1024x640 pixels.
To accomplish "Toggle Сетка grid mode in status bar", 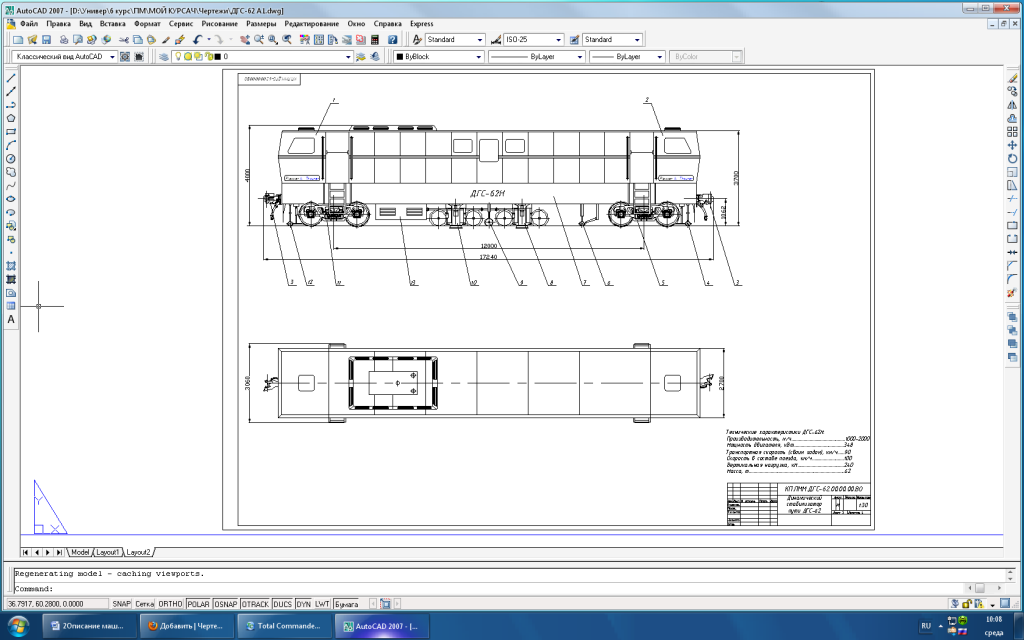I will (144, 604).
